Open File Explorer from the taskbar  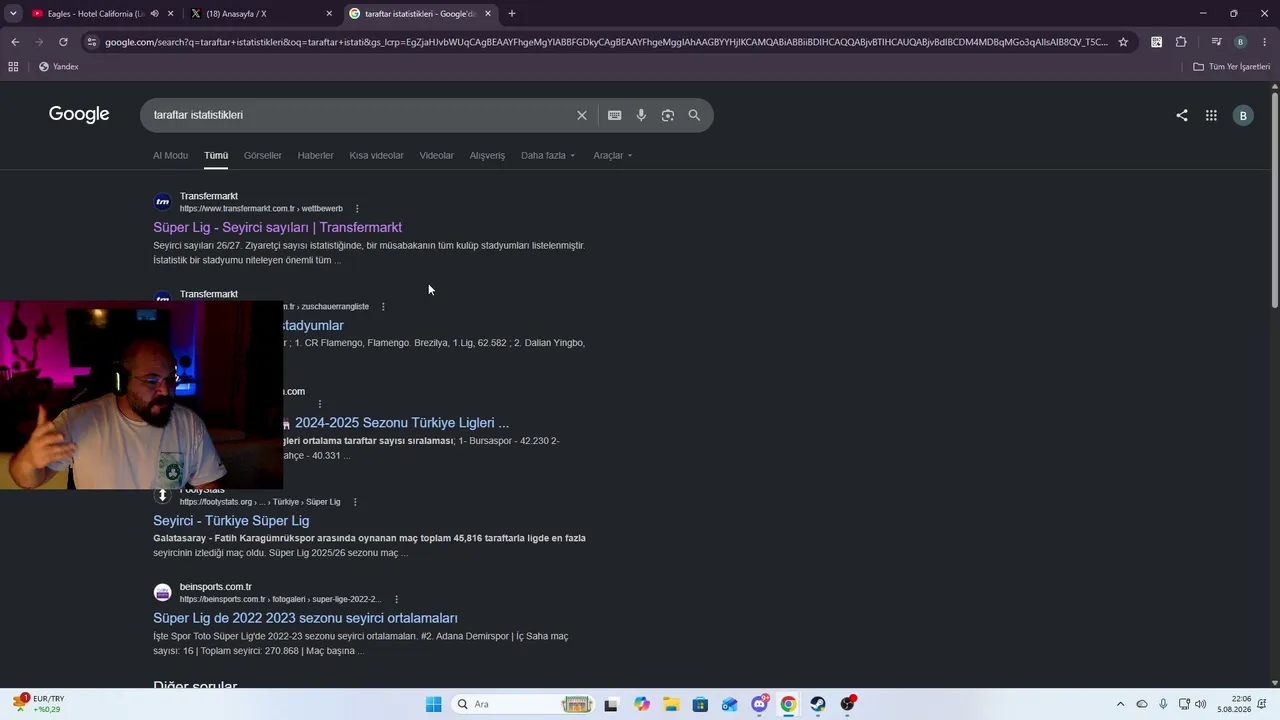tap(671, 704)
